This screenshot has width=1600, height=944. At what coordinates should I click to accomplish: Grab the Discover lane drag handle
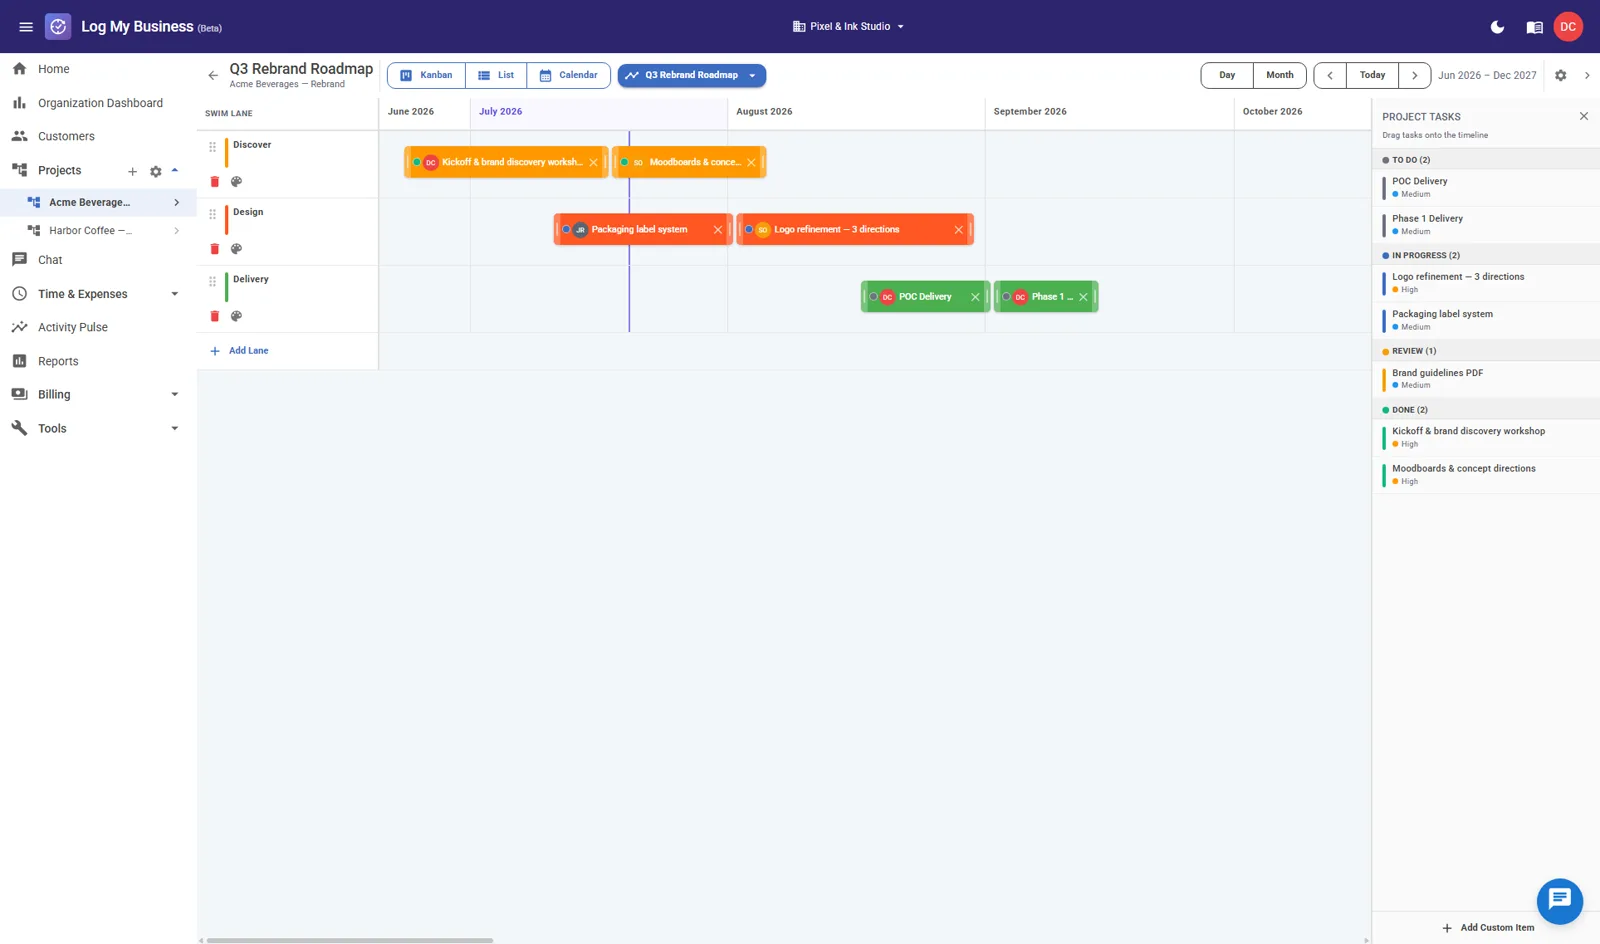212,147
